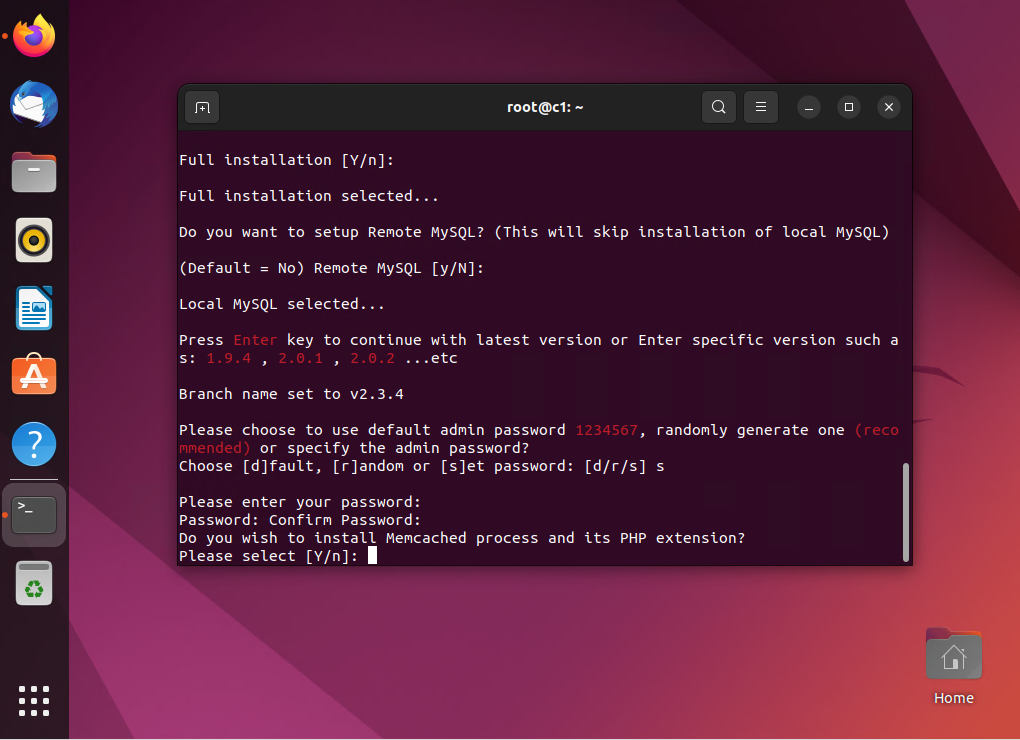Open Ubuntu Software store
Viewport: 1020px width, 740px height.
coord(34,376)
